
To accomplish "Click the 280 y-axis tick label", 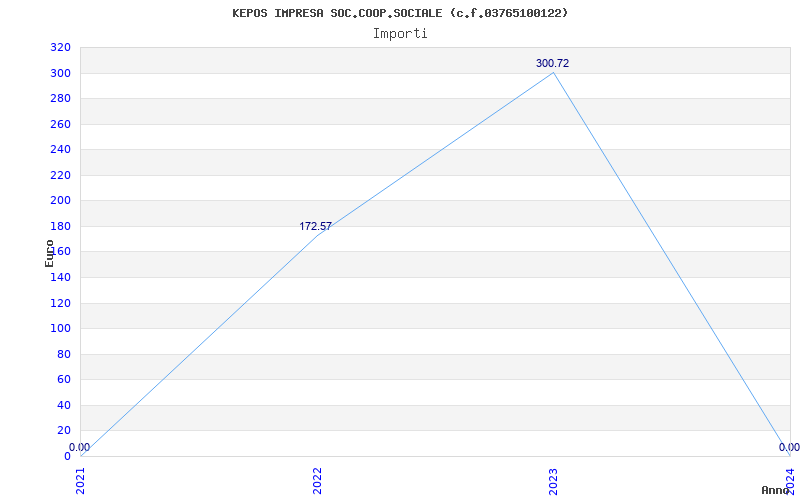I will [x=60, y=98].
